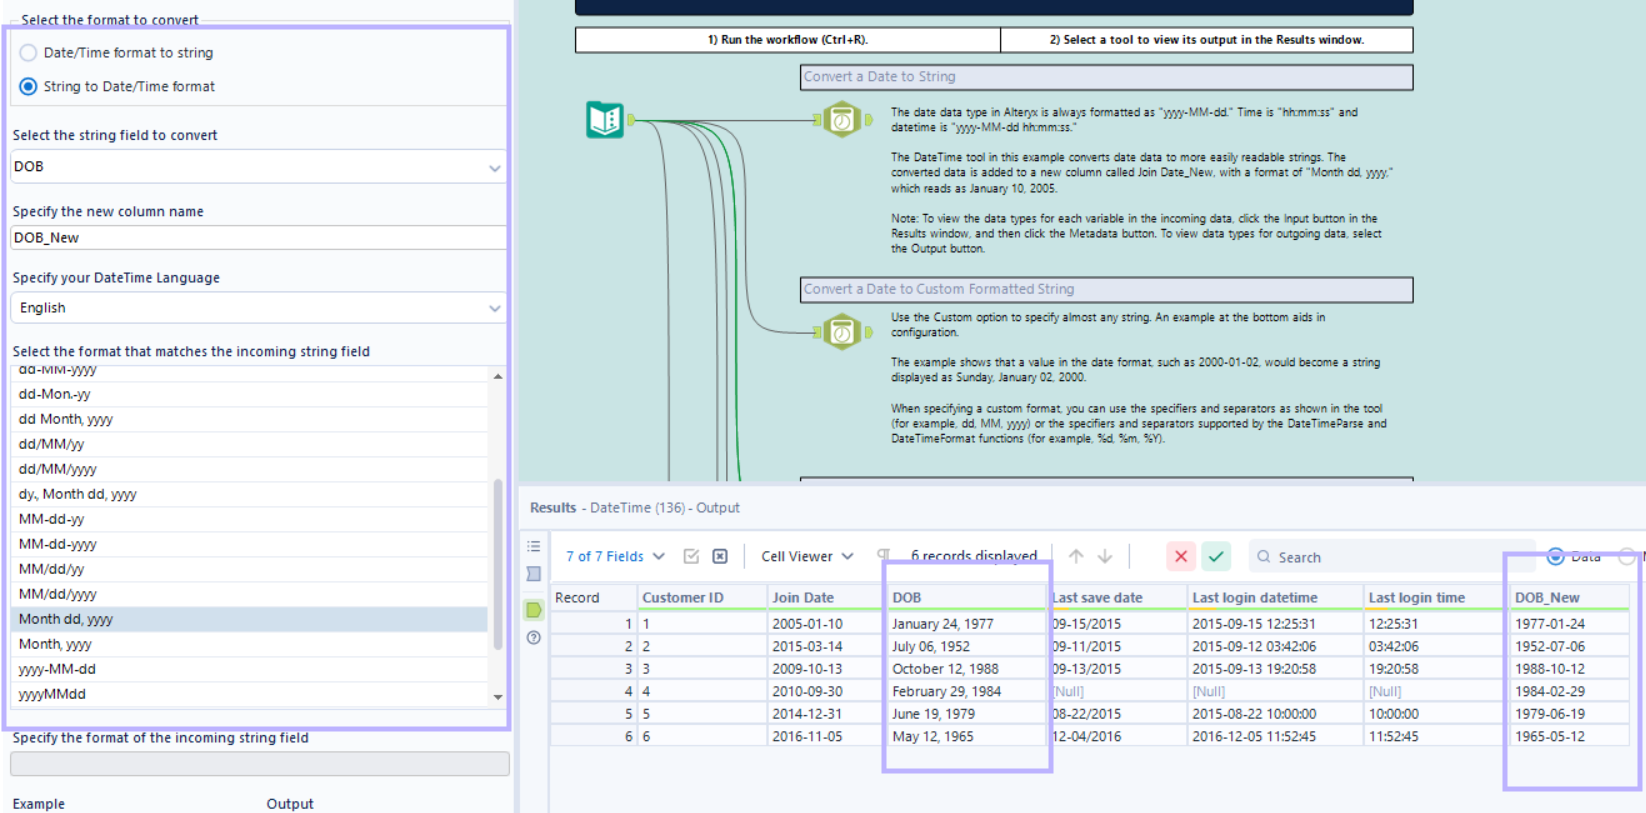Choose 'dd/MM/yyyy' in the format list
This screenshot has width=1646, height=813.
pyautogui.click(x=57, y=469)
